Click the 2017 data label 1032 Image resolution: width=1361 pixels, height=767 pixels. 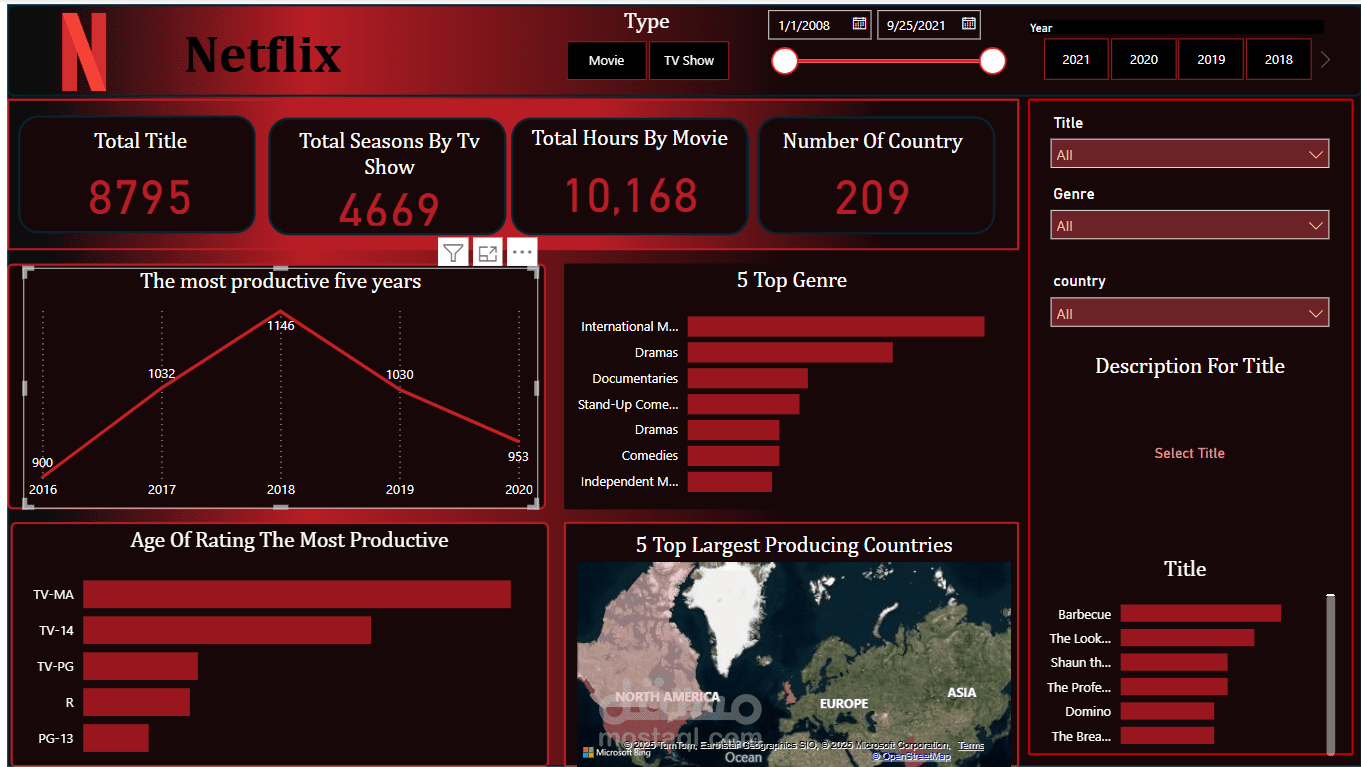click(x=161, y=374)
